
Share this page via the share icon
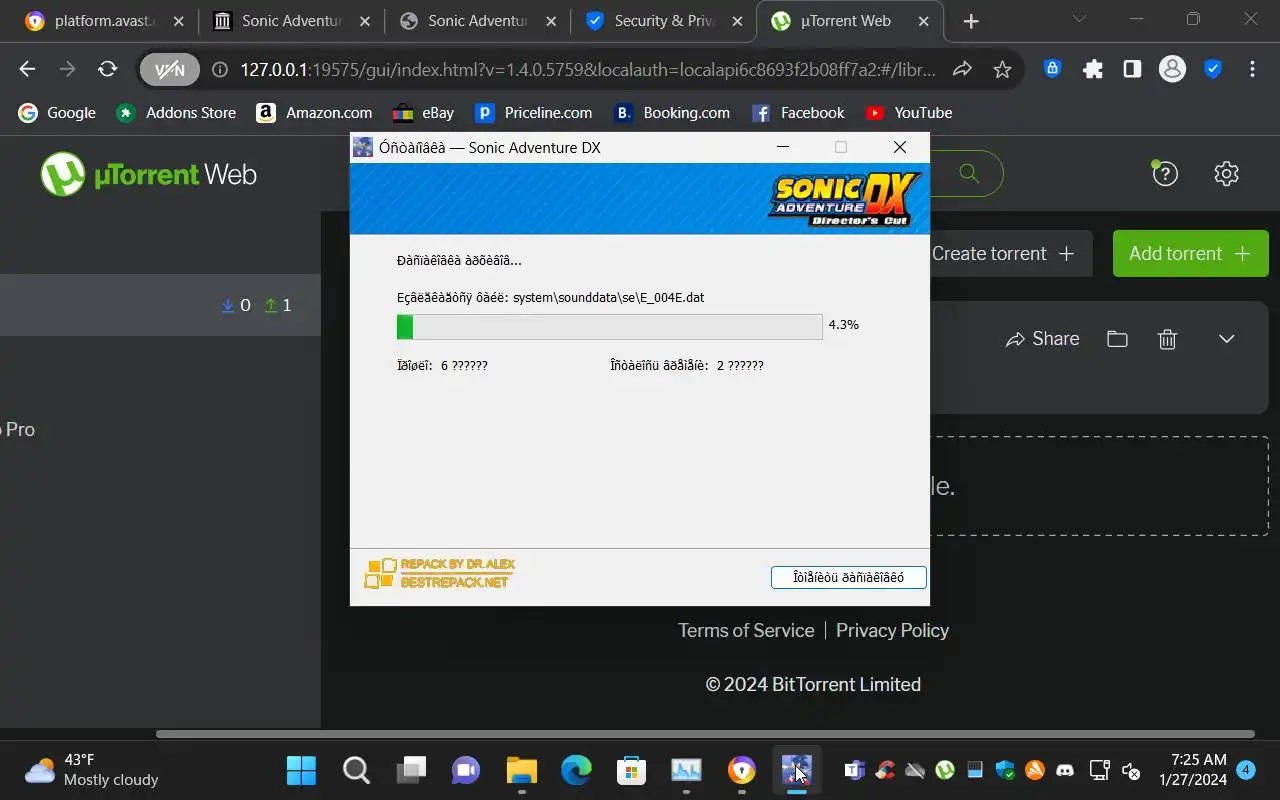[962, 69]
